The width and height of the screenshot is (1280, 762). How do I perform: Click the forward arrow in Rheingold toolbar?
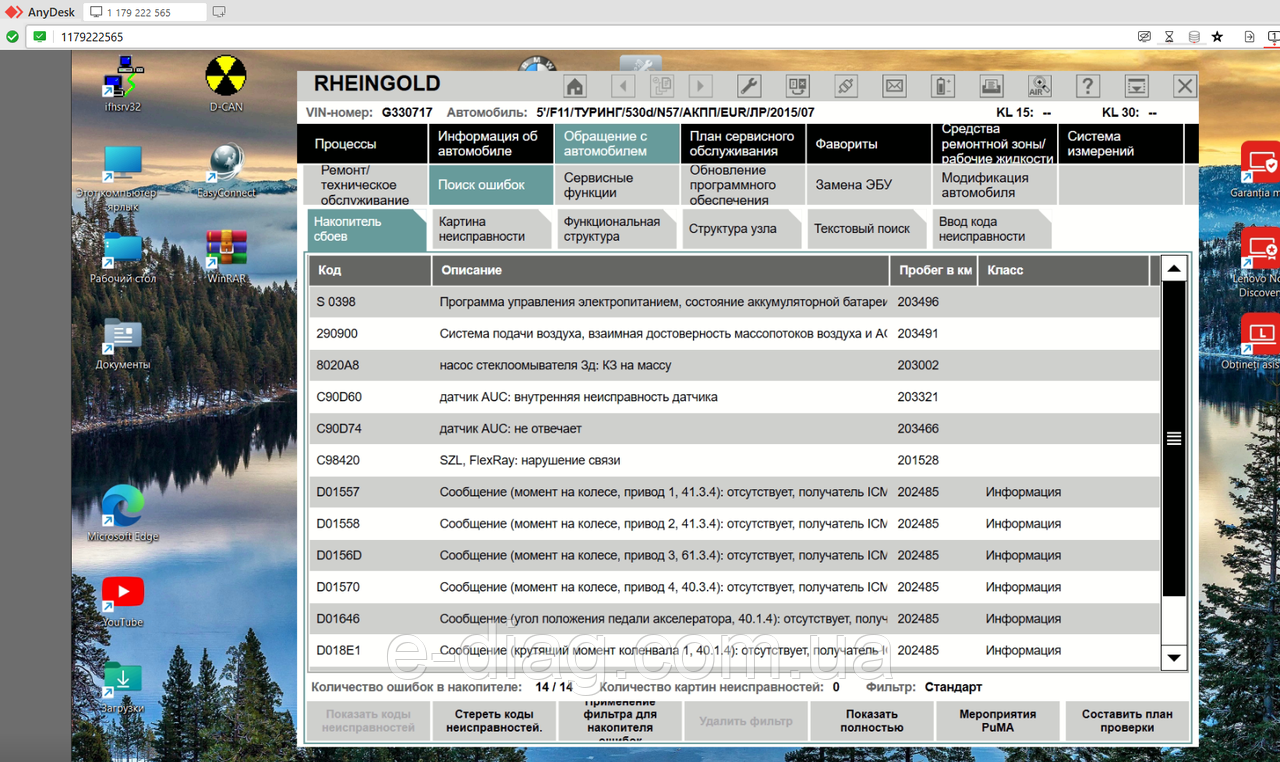pyautogui.click(x=701, y=86)
